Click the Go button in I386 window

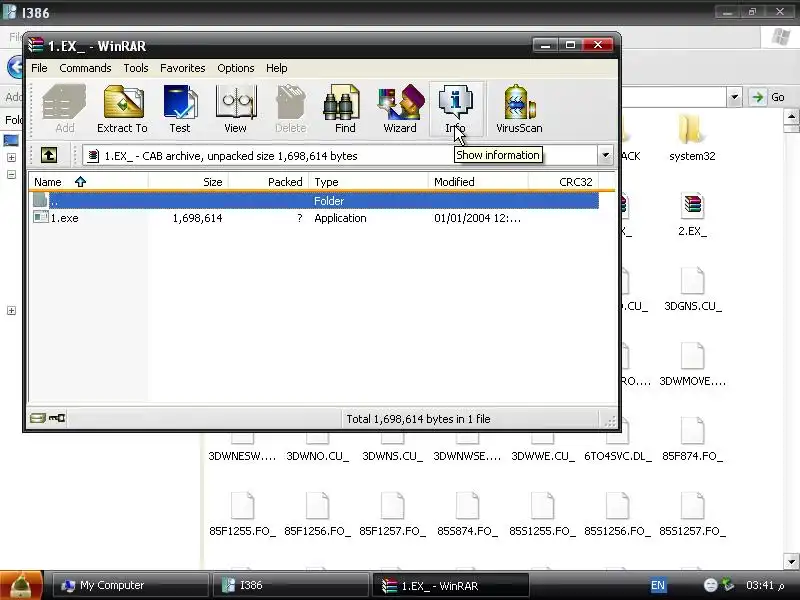767,97
